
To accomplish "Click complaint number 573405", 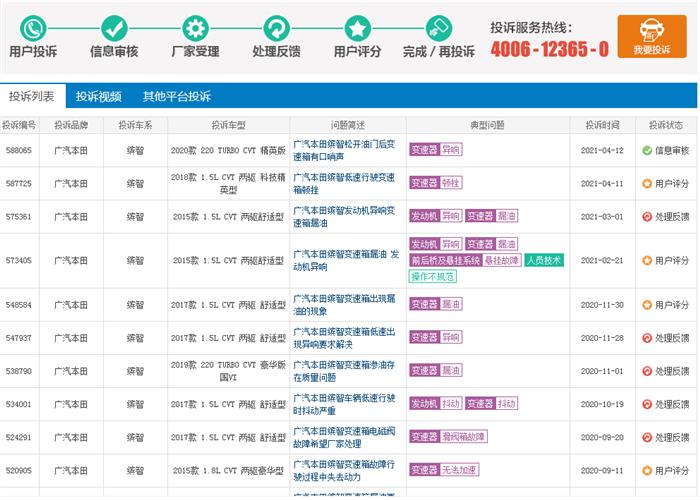I will [x=19, y=260].
